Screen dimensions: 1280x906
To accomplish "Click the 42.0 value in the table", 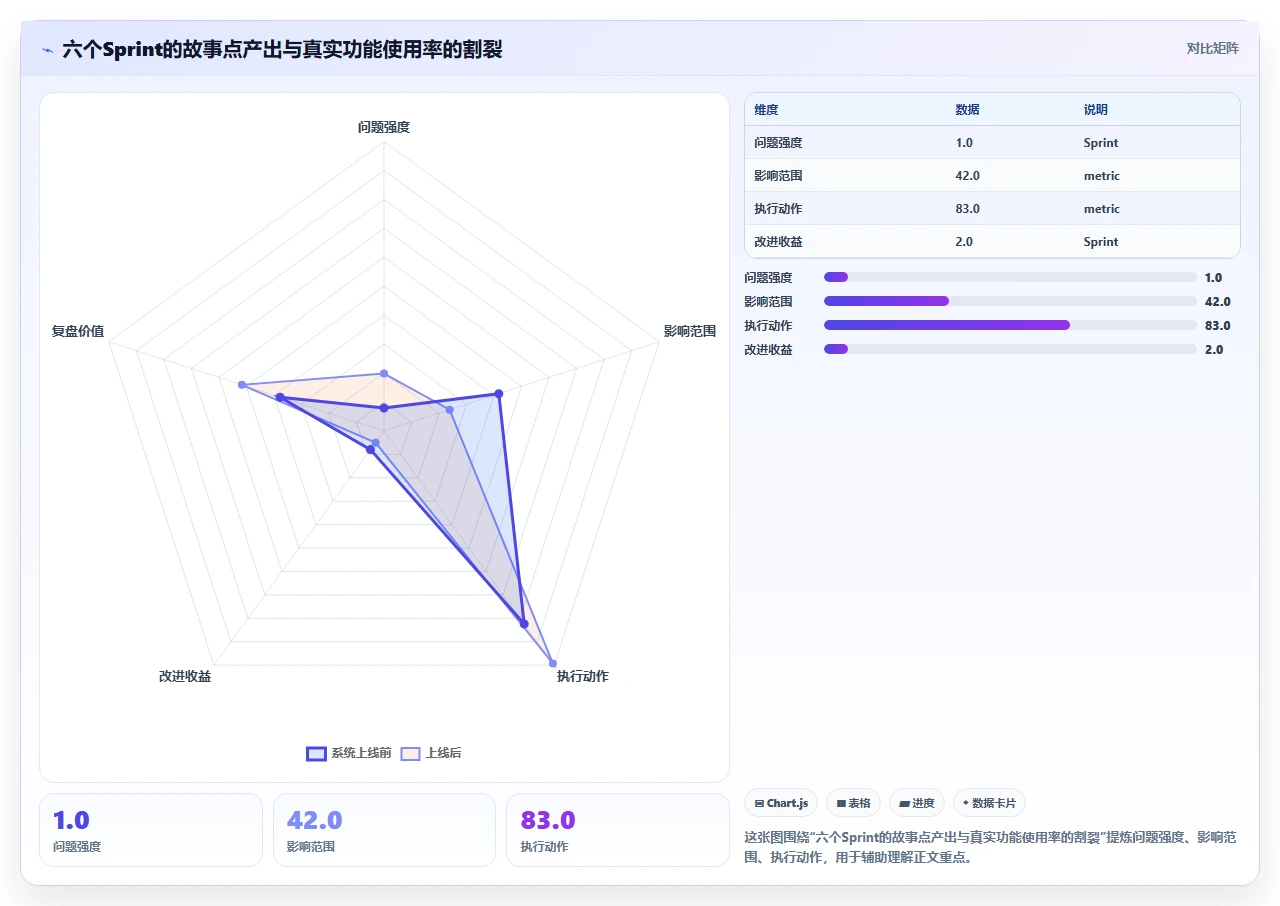I will [x=967, y=176].
